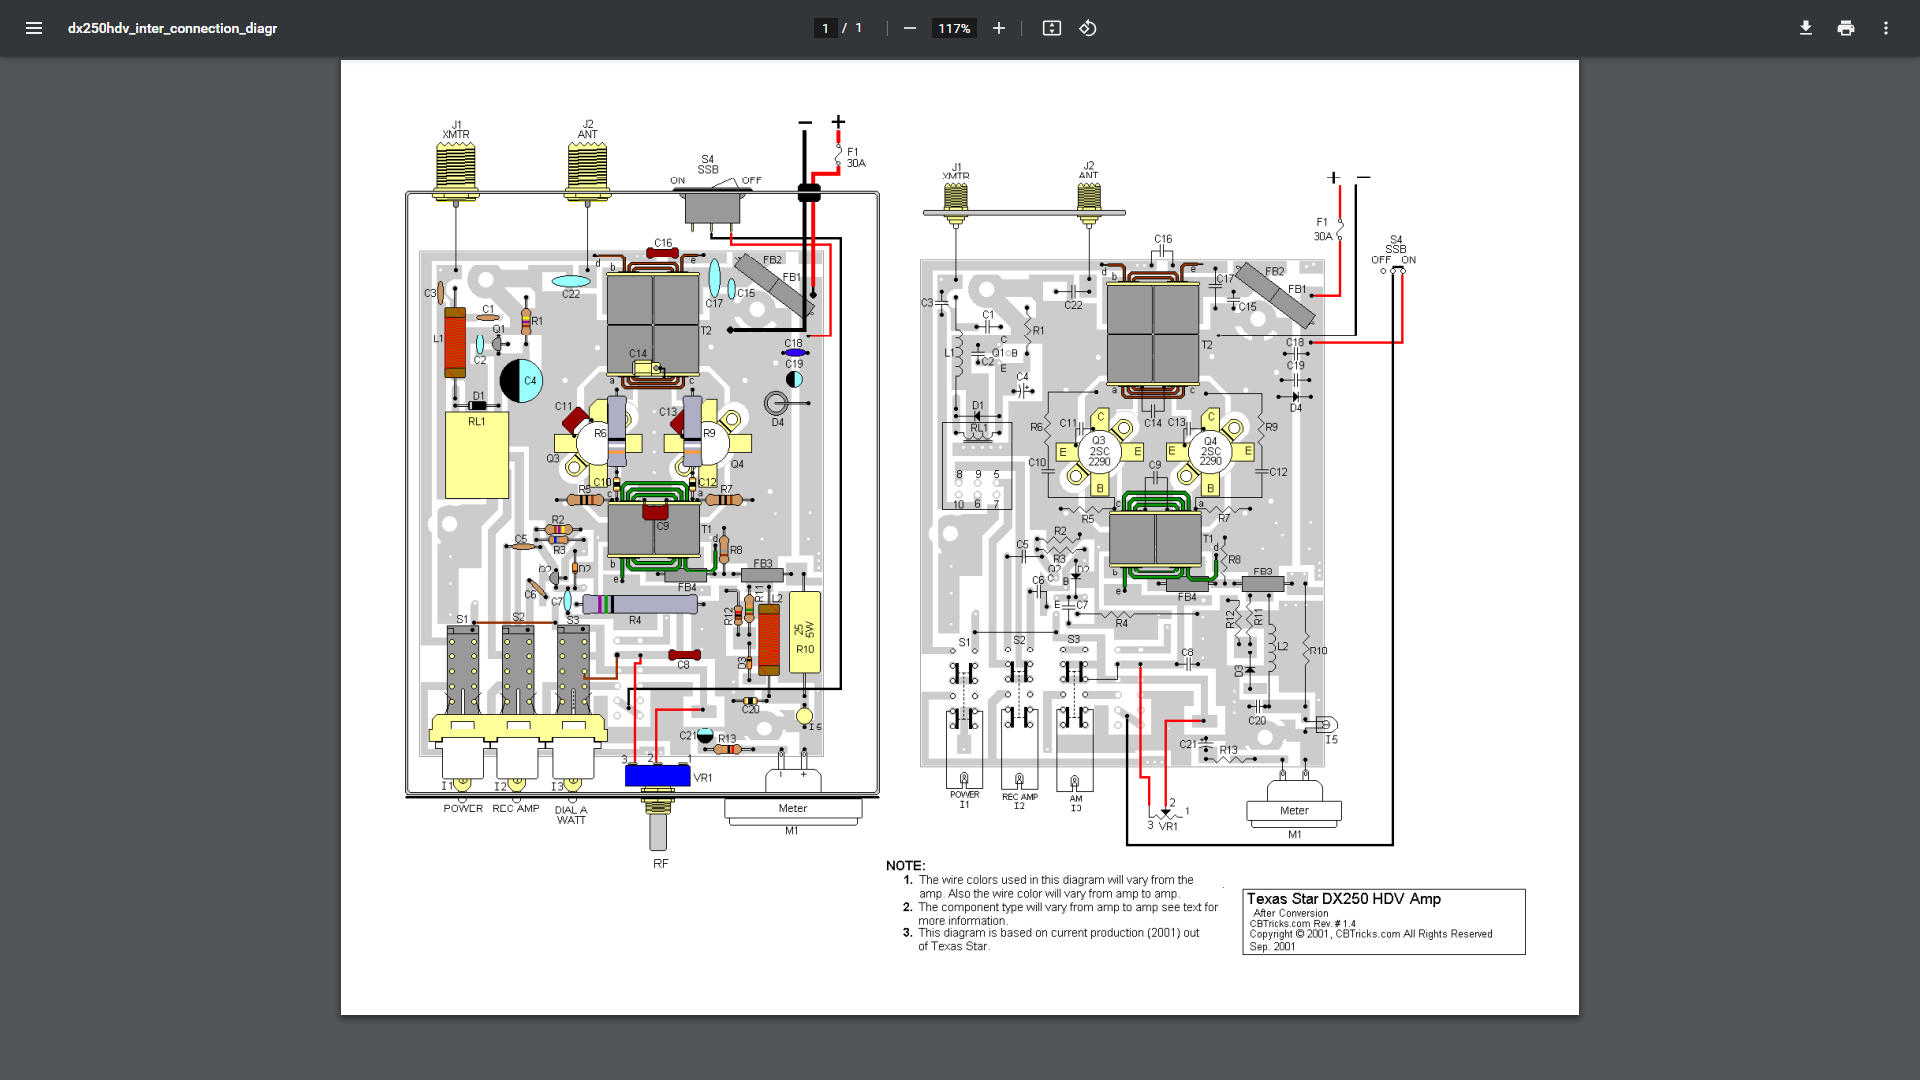
Task: Click the fit to page icon
Action: [x=1051, y=28]
